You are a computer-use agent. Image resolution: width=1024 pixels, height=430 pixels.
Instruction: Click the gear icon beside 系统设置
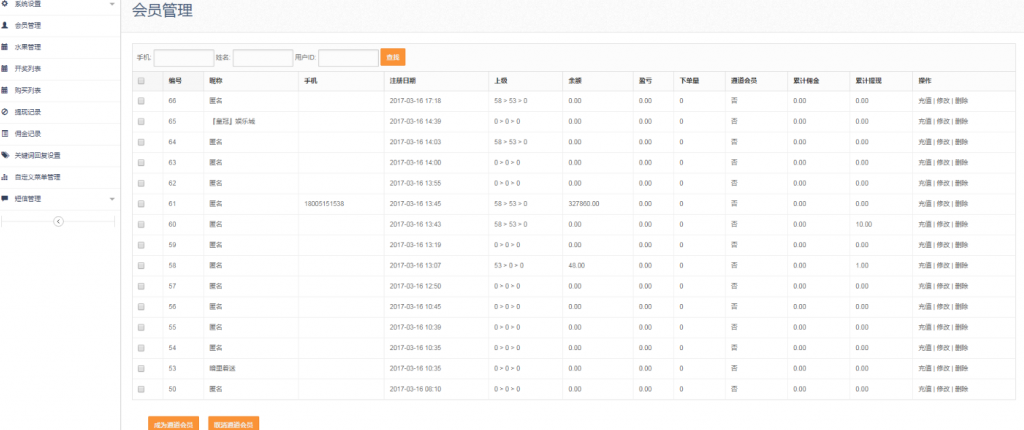click(x=5, y=4)
